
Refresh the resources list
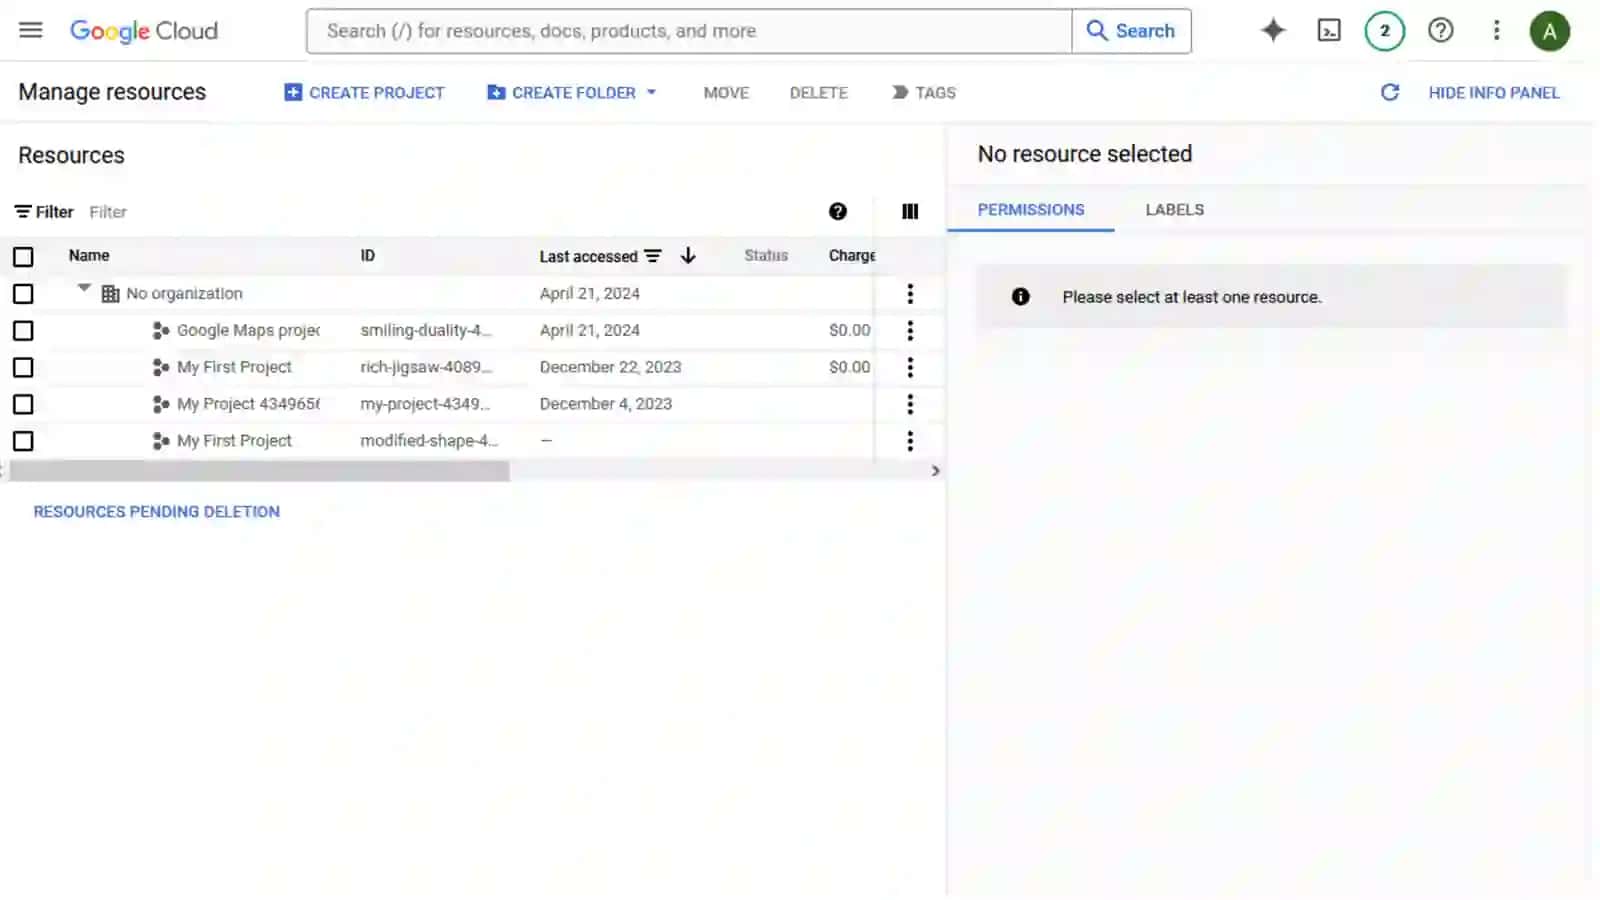point(1390,92)
